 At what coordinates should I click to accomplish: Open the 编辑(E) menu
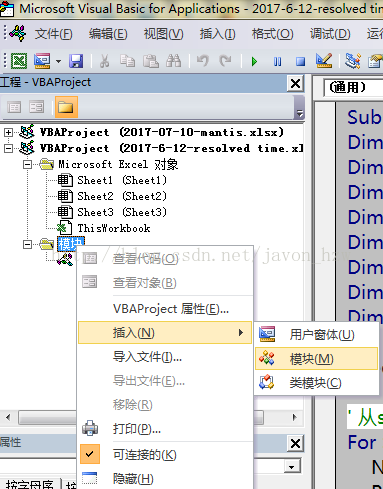pos(108,34)
